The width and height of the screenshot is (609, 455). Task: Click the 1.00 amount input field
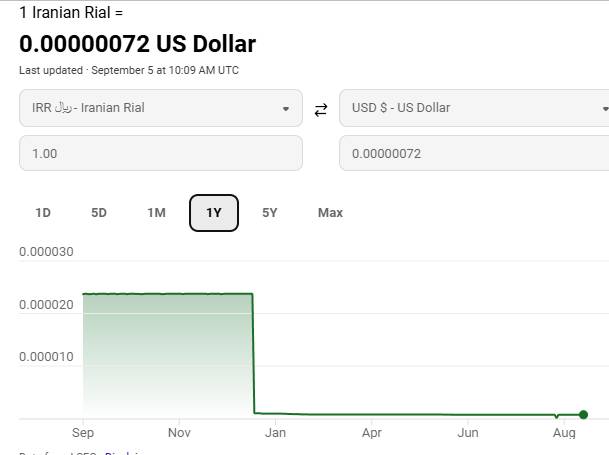coord(161,153)
